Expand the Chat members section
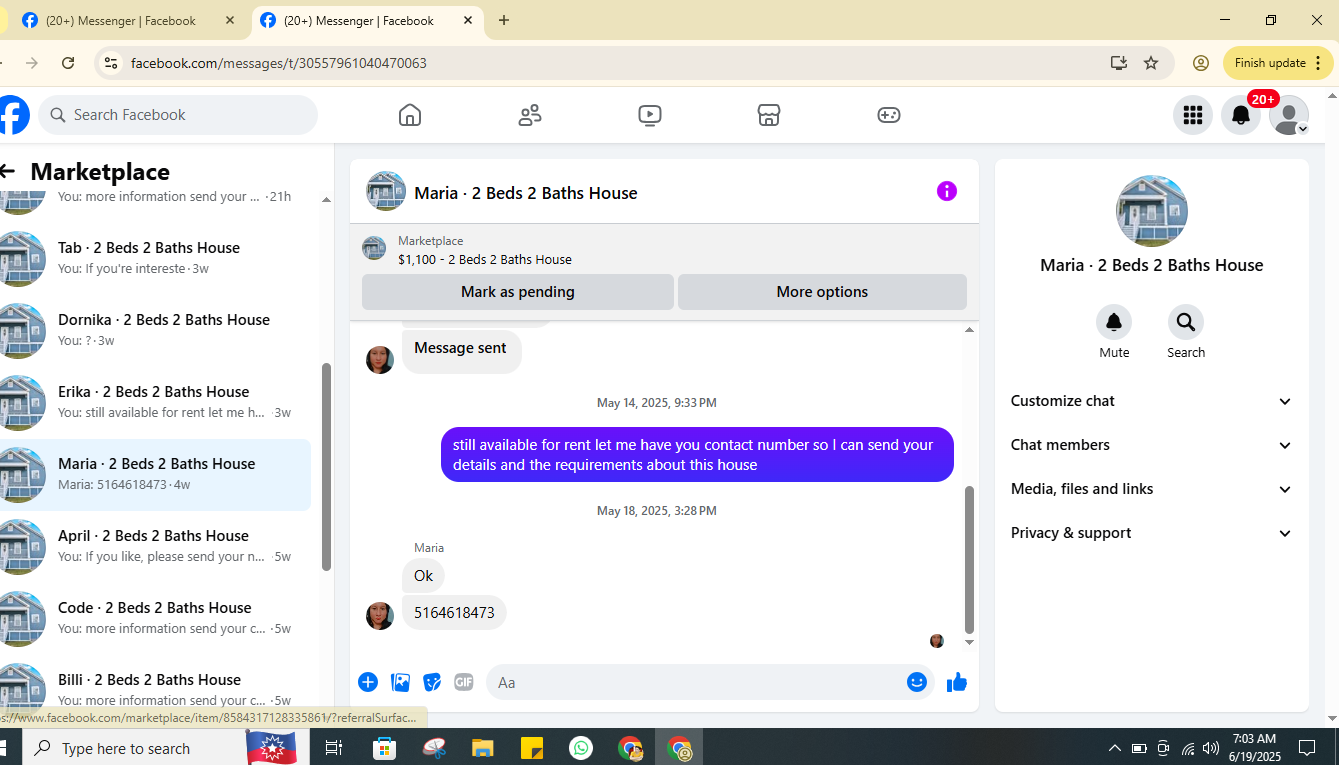1339x765 pixels. coord(1152,445)
